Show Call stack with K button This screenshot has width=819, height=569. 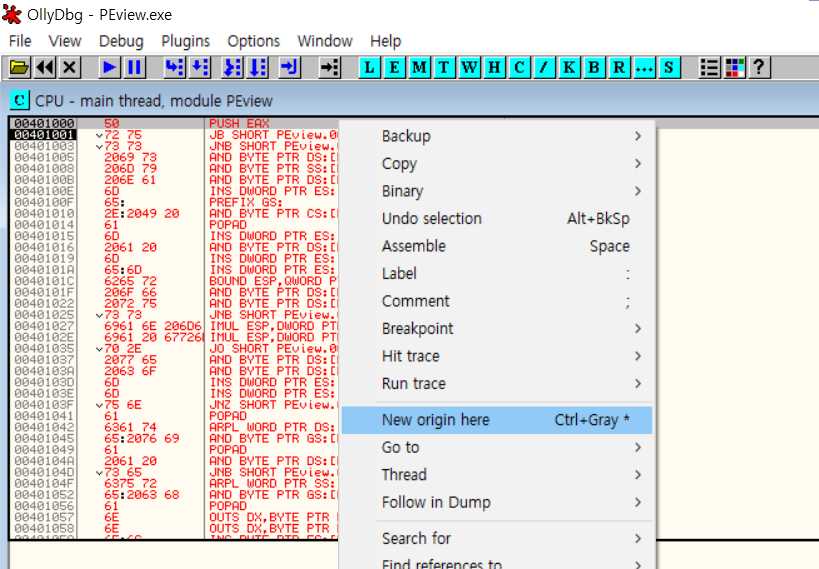tap(569, 67)
